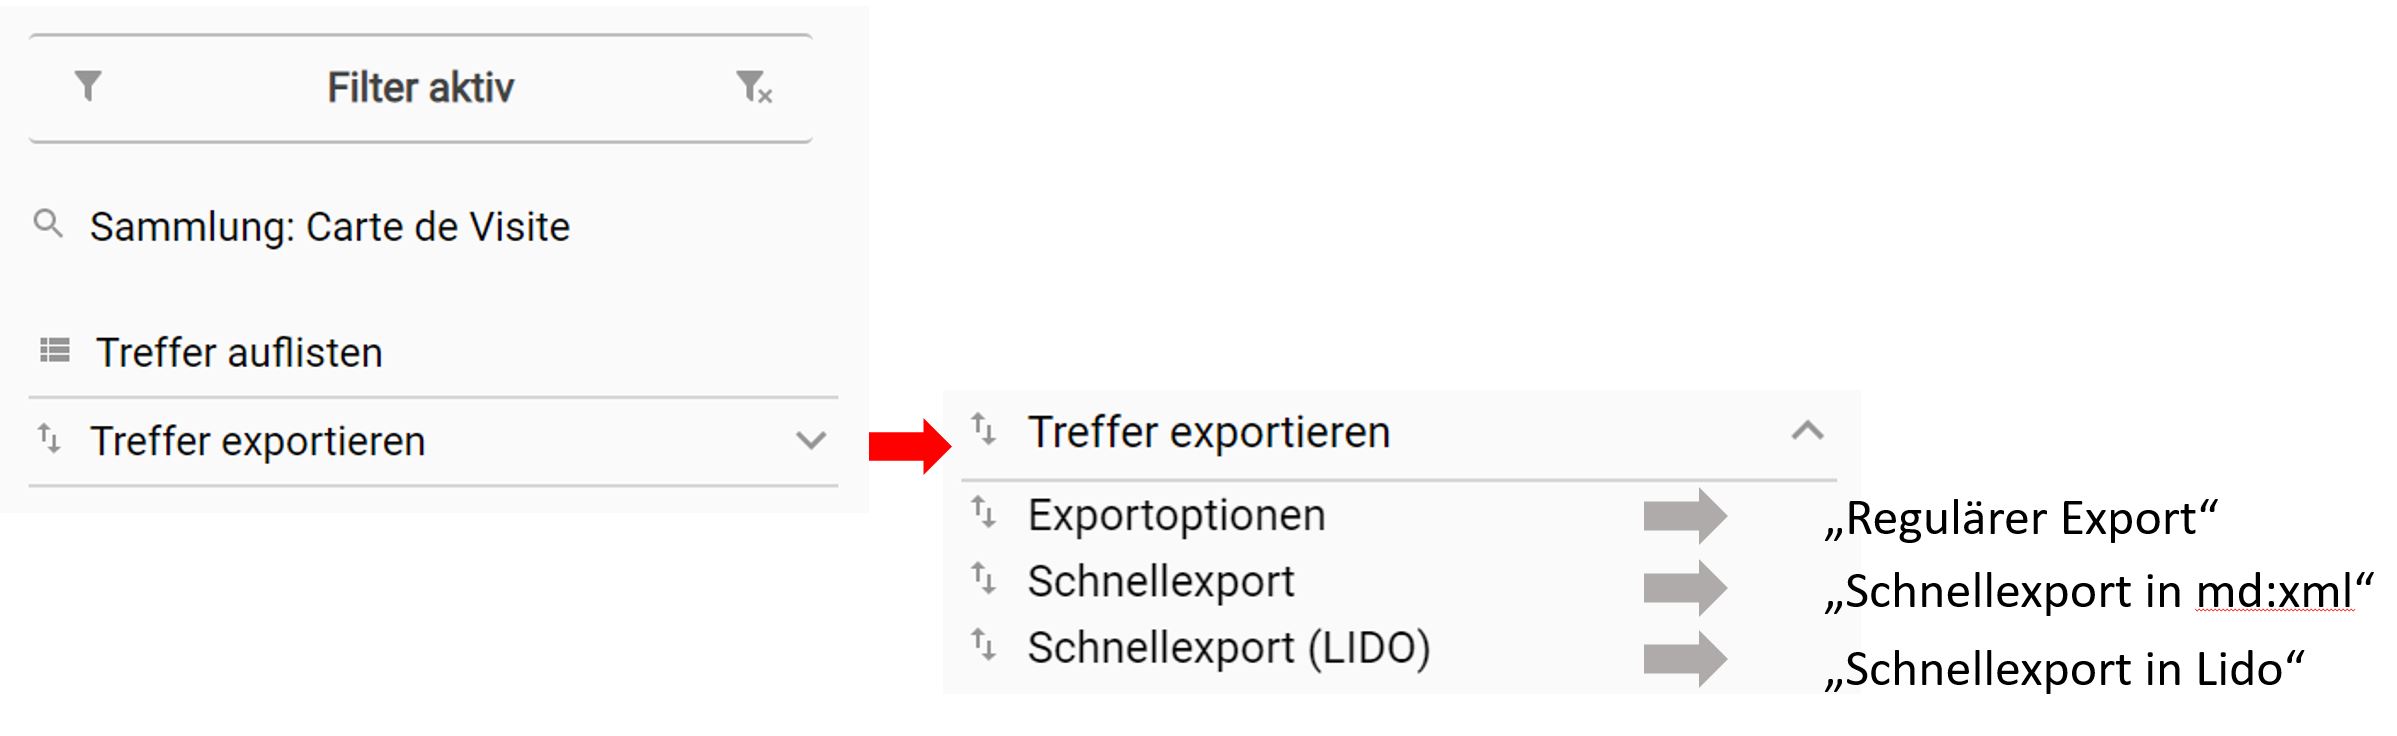
Task: Click the Sammlung: Carte de Visite filter
Action: point(329,227)
